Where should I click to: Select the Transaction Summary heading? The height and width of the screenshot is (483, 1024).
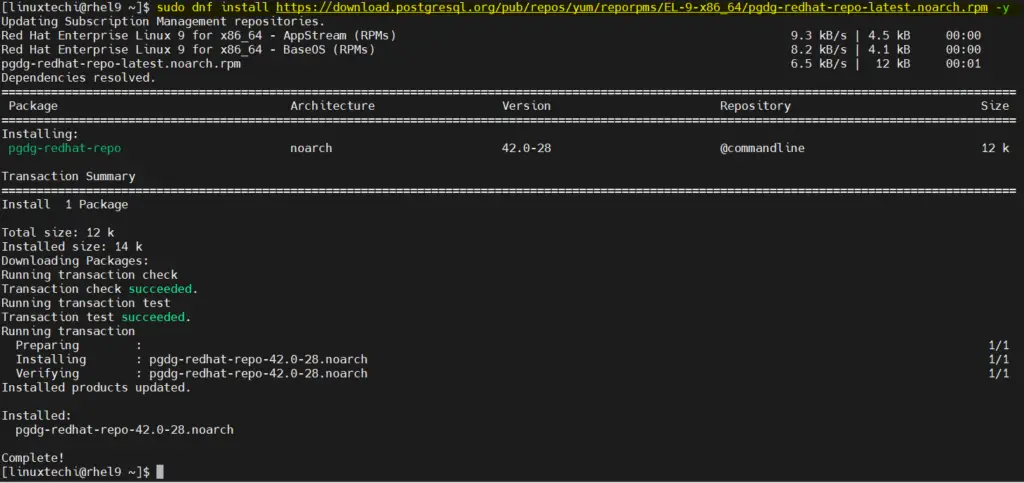pyautogui.click(x=69, y=176)
